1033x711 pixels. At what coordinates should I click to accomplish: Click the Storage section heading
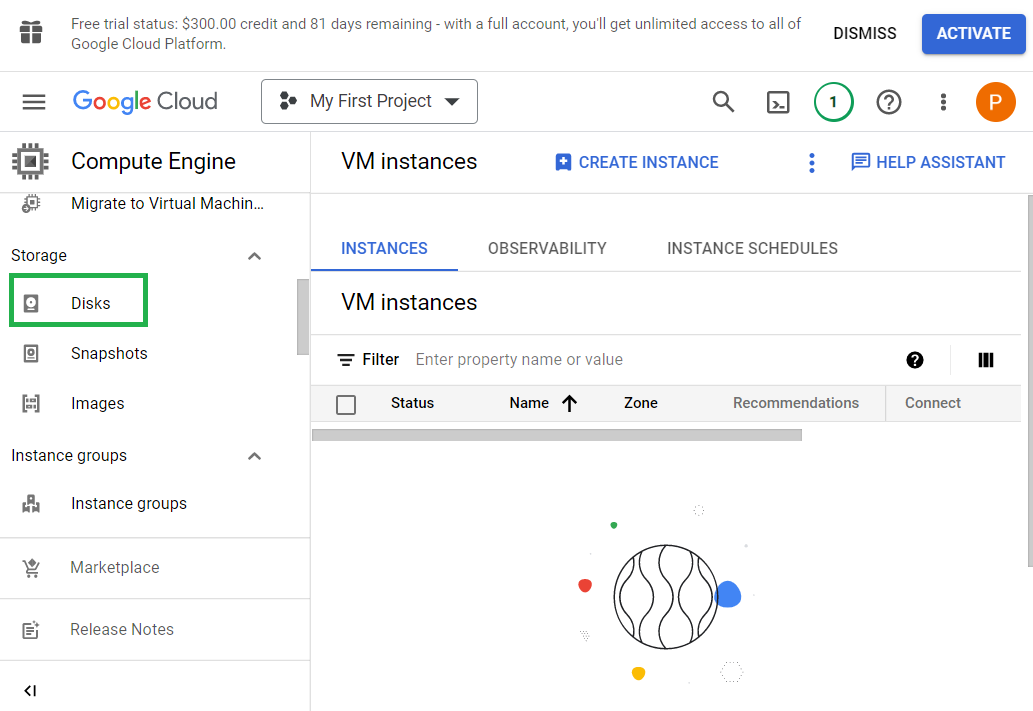[x=39, y=256]
